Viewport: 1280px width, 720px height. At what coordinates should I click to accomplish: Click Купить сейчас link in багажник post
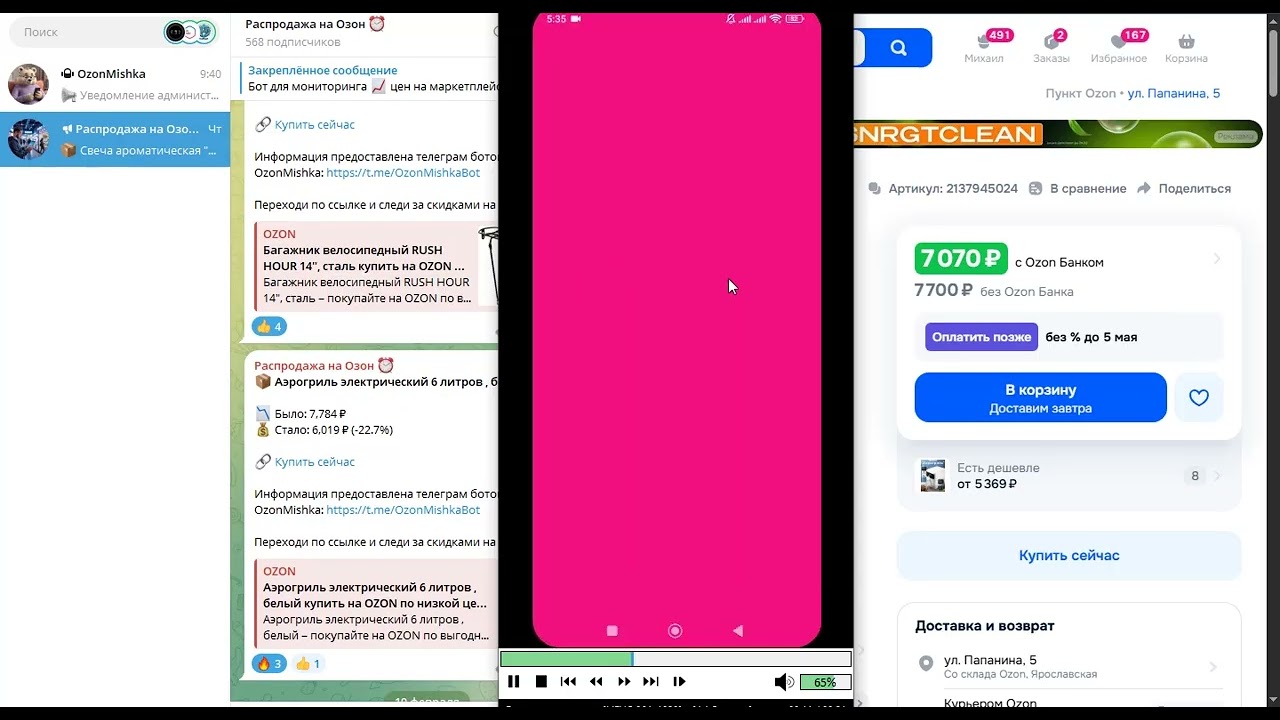(x=314, y=125)
